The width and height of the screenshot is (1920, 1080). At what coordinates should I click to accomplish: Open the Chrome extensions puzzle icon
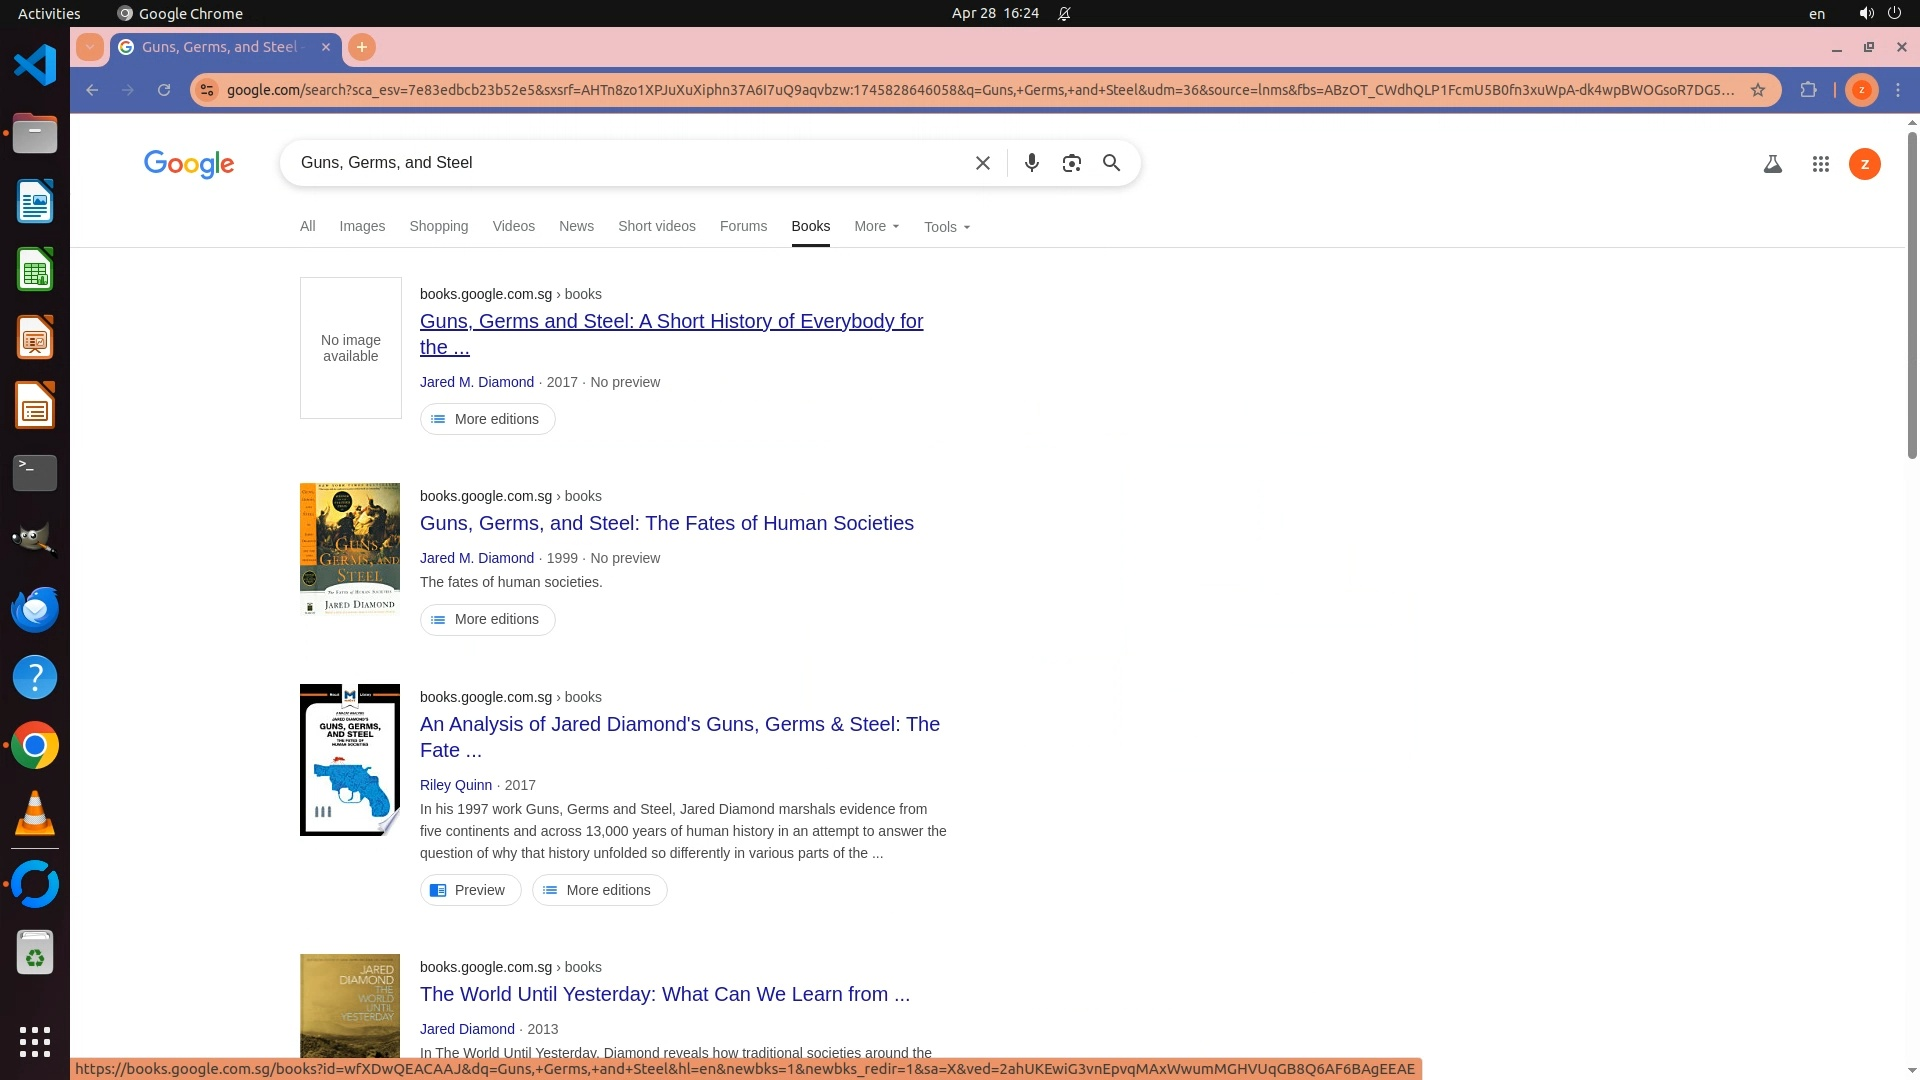tap(1808, 90)
